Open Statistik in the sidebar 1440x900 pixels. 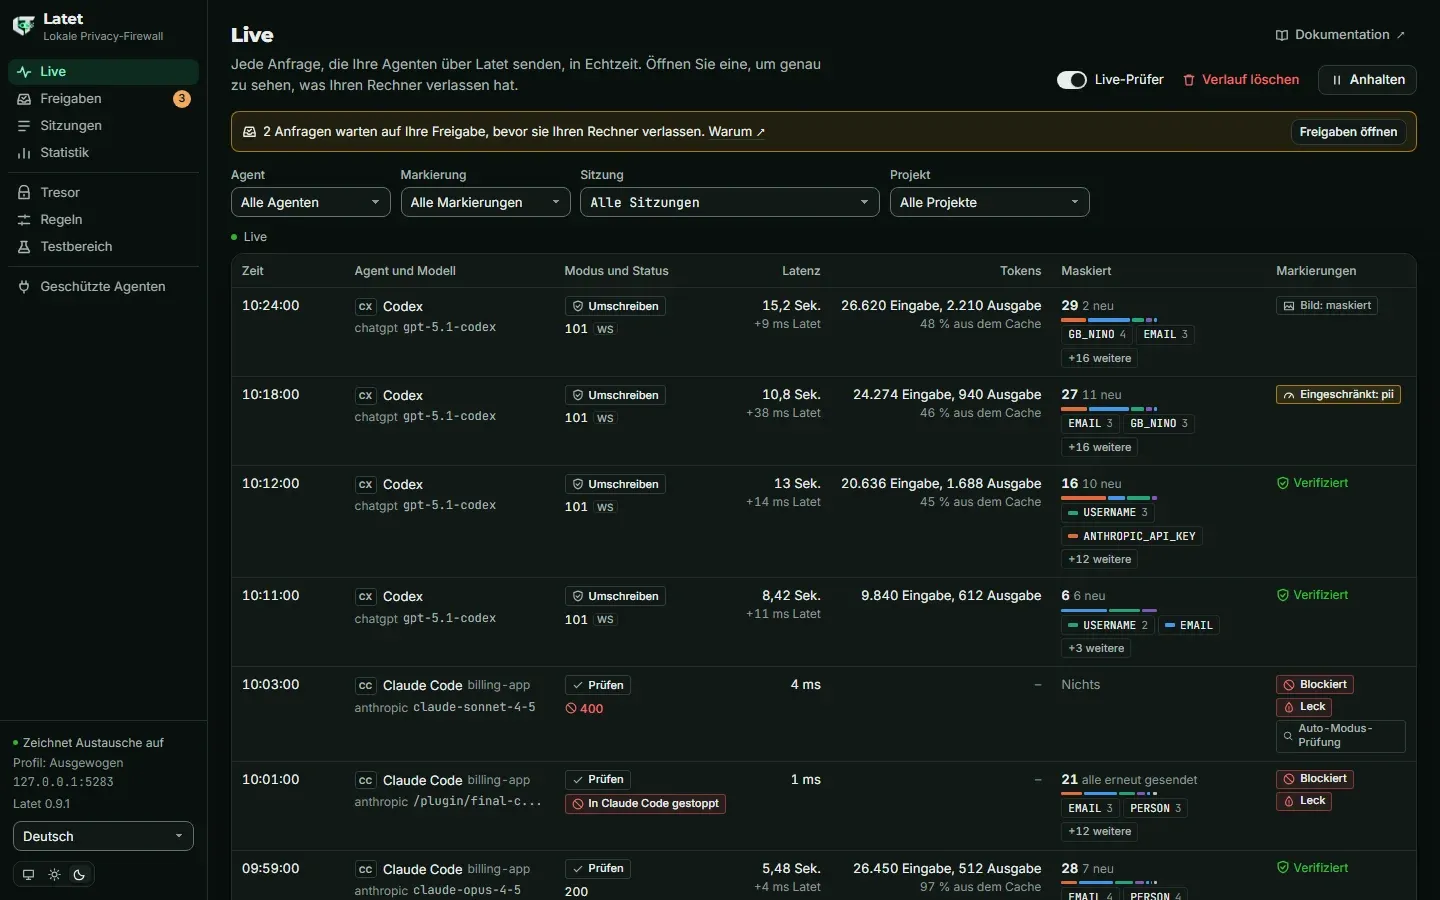pyautogui.click(x=104, y=153)
